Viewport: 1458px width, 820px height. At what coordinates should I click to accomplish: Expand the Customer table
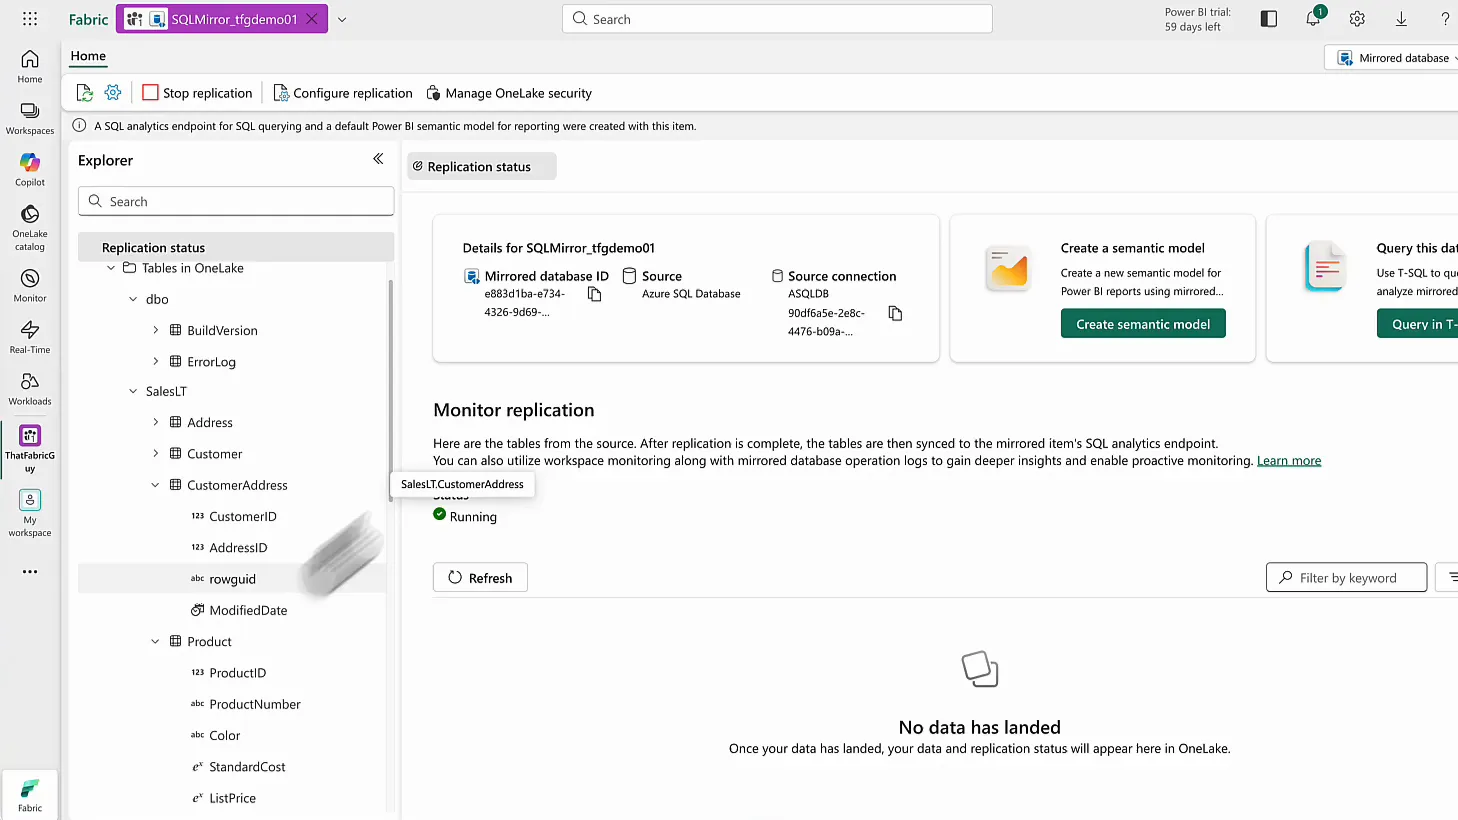click(155, 453)
